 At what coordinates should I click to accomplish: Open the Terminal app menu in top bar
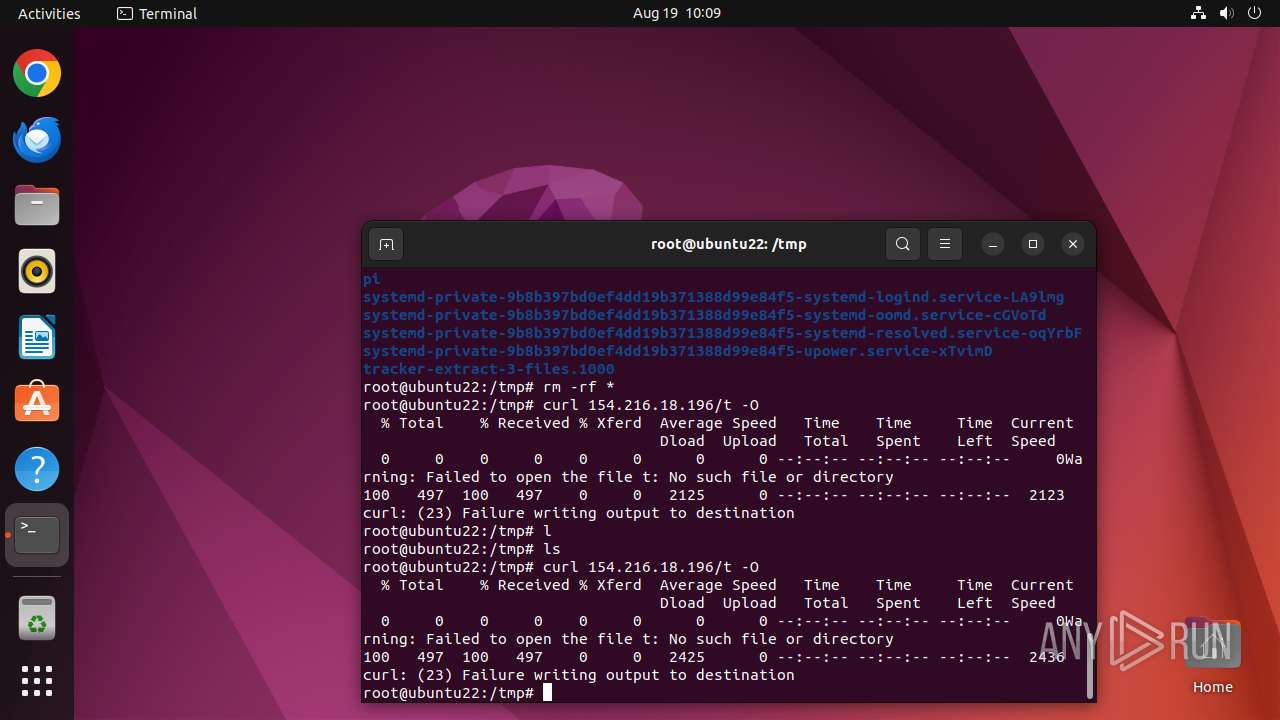pos(157,13)
